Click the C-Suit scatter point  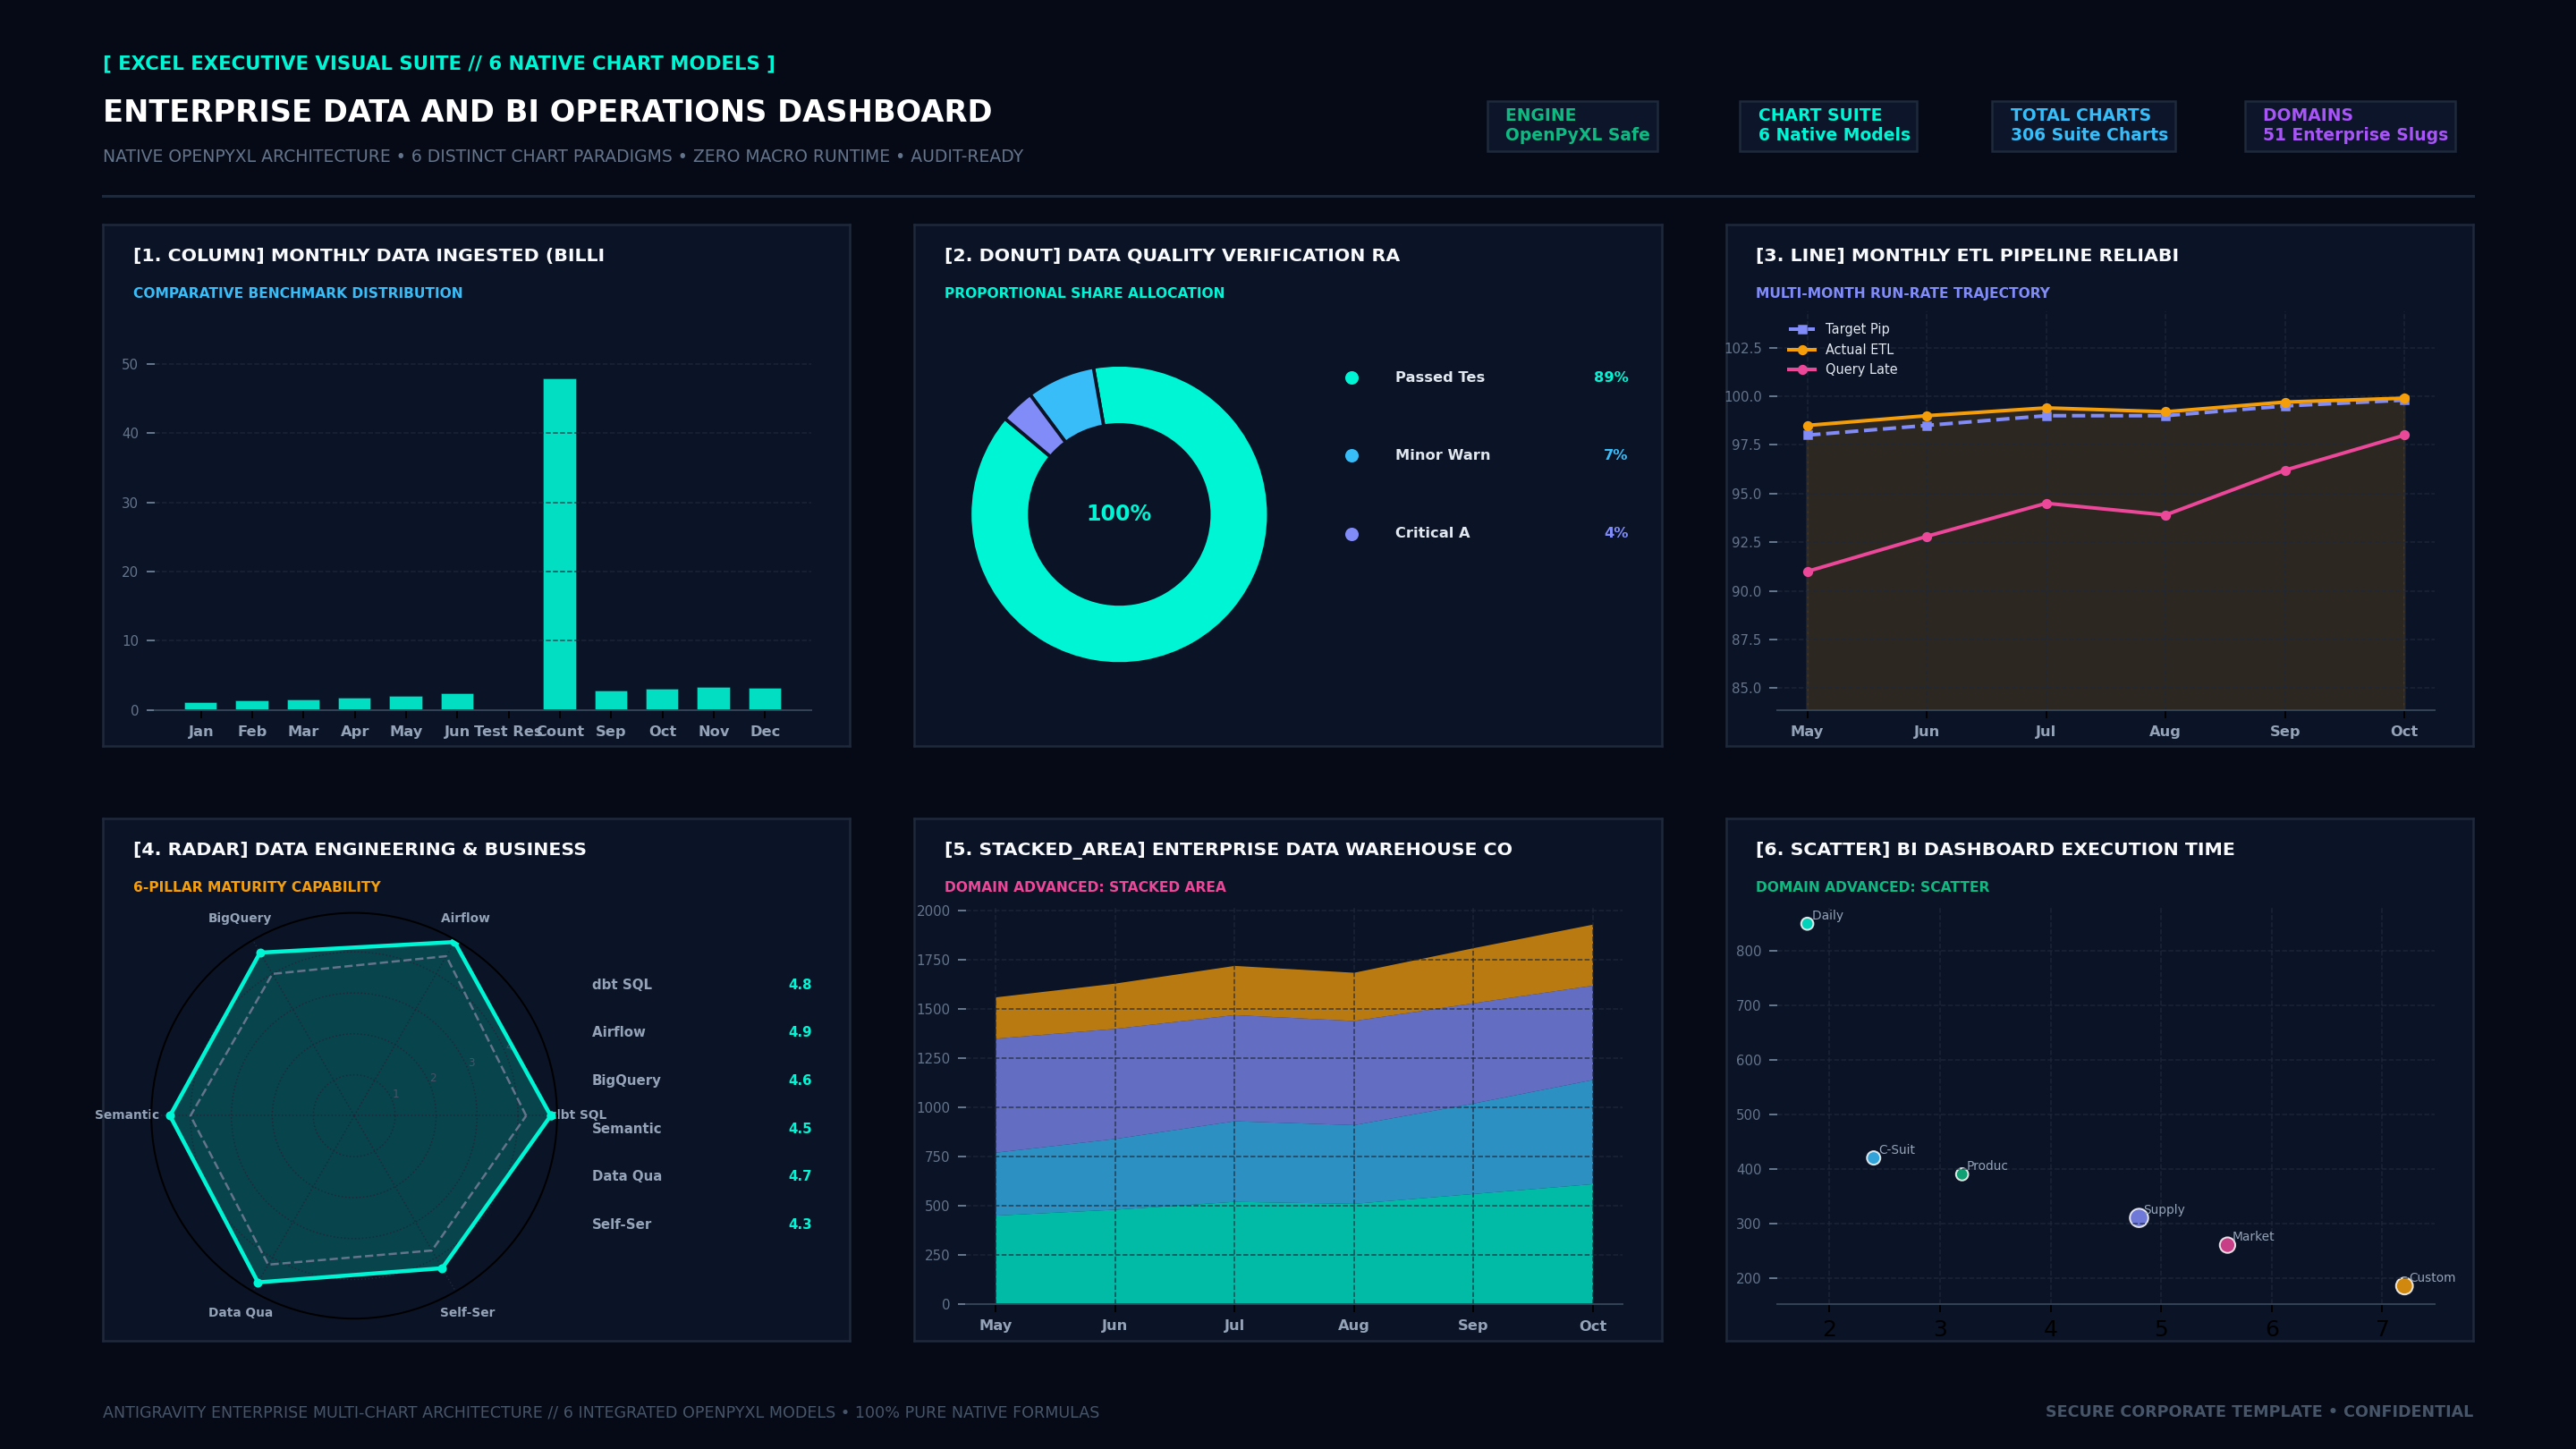tap(1873, 1158)
